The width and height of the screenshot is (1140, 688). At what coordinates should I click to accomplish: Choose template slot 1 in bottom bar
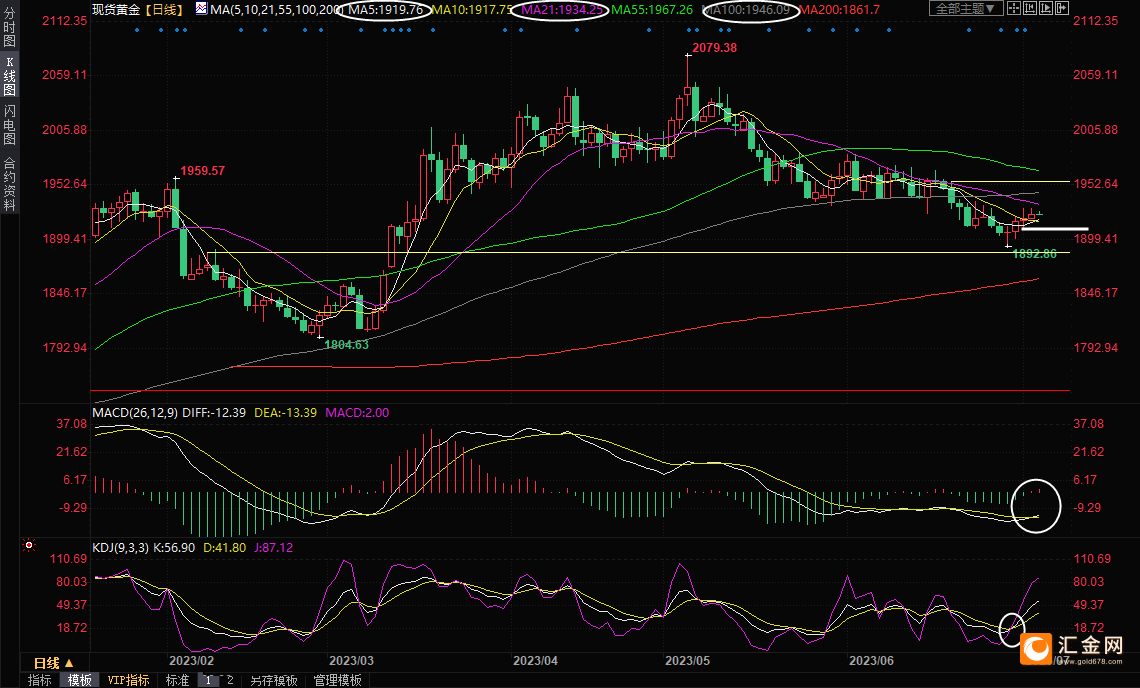(209, 680)
